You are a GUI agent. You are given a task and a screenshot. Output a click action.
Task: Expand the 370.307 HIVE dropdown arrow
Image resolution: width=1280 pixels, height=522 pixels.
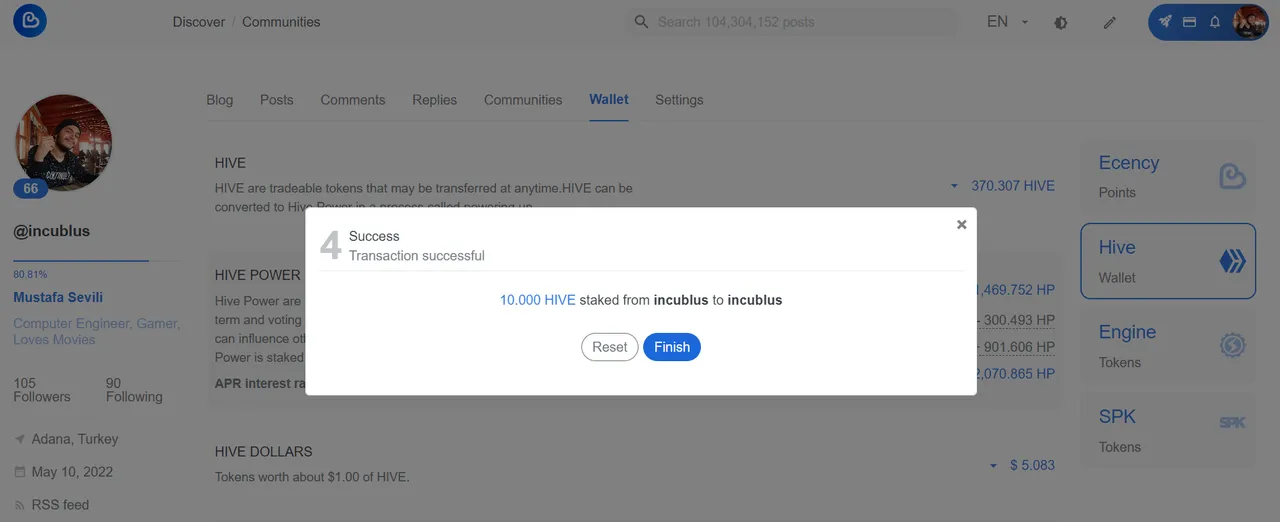click(955, 186)
